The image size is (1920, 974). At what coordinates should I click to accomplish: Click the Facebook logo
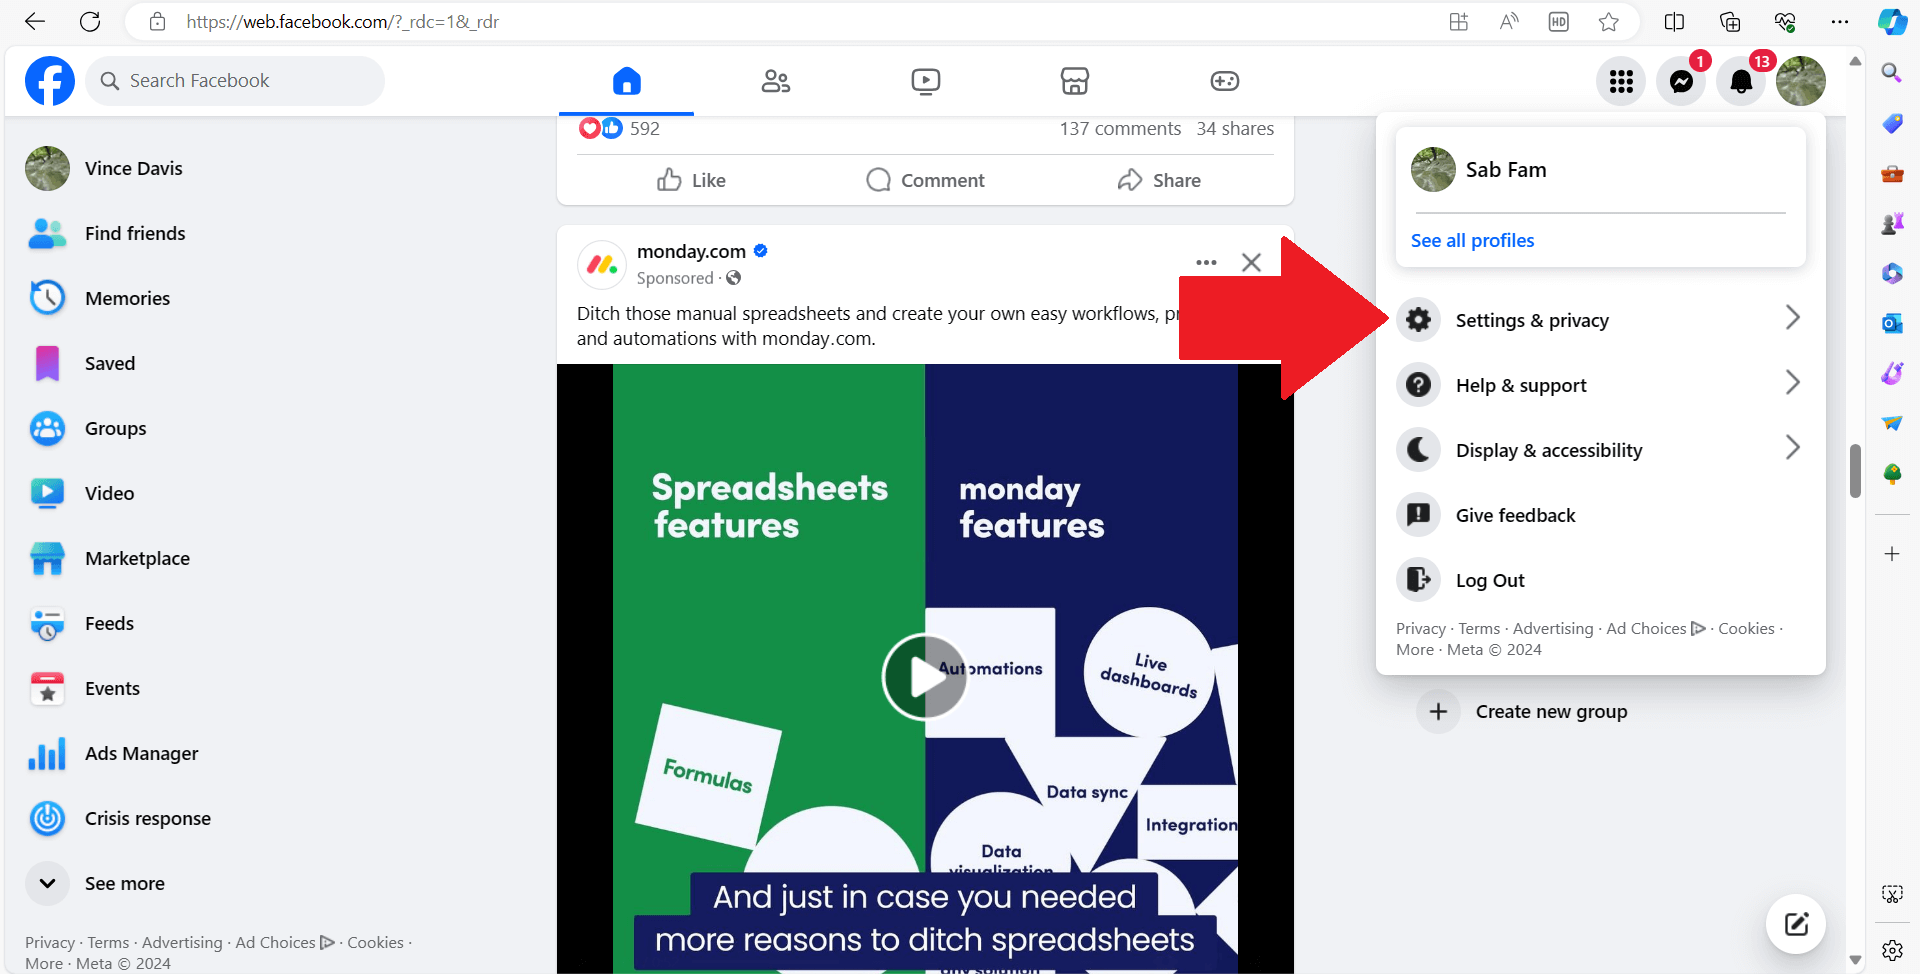[50, 81]
